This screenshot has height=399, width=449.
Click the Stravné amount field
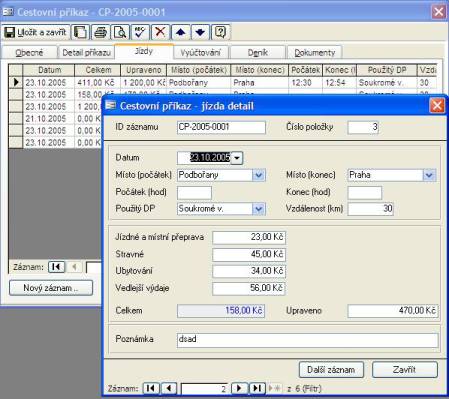pyautogui.click(x=249, y=254)
